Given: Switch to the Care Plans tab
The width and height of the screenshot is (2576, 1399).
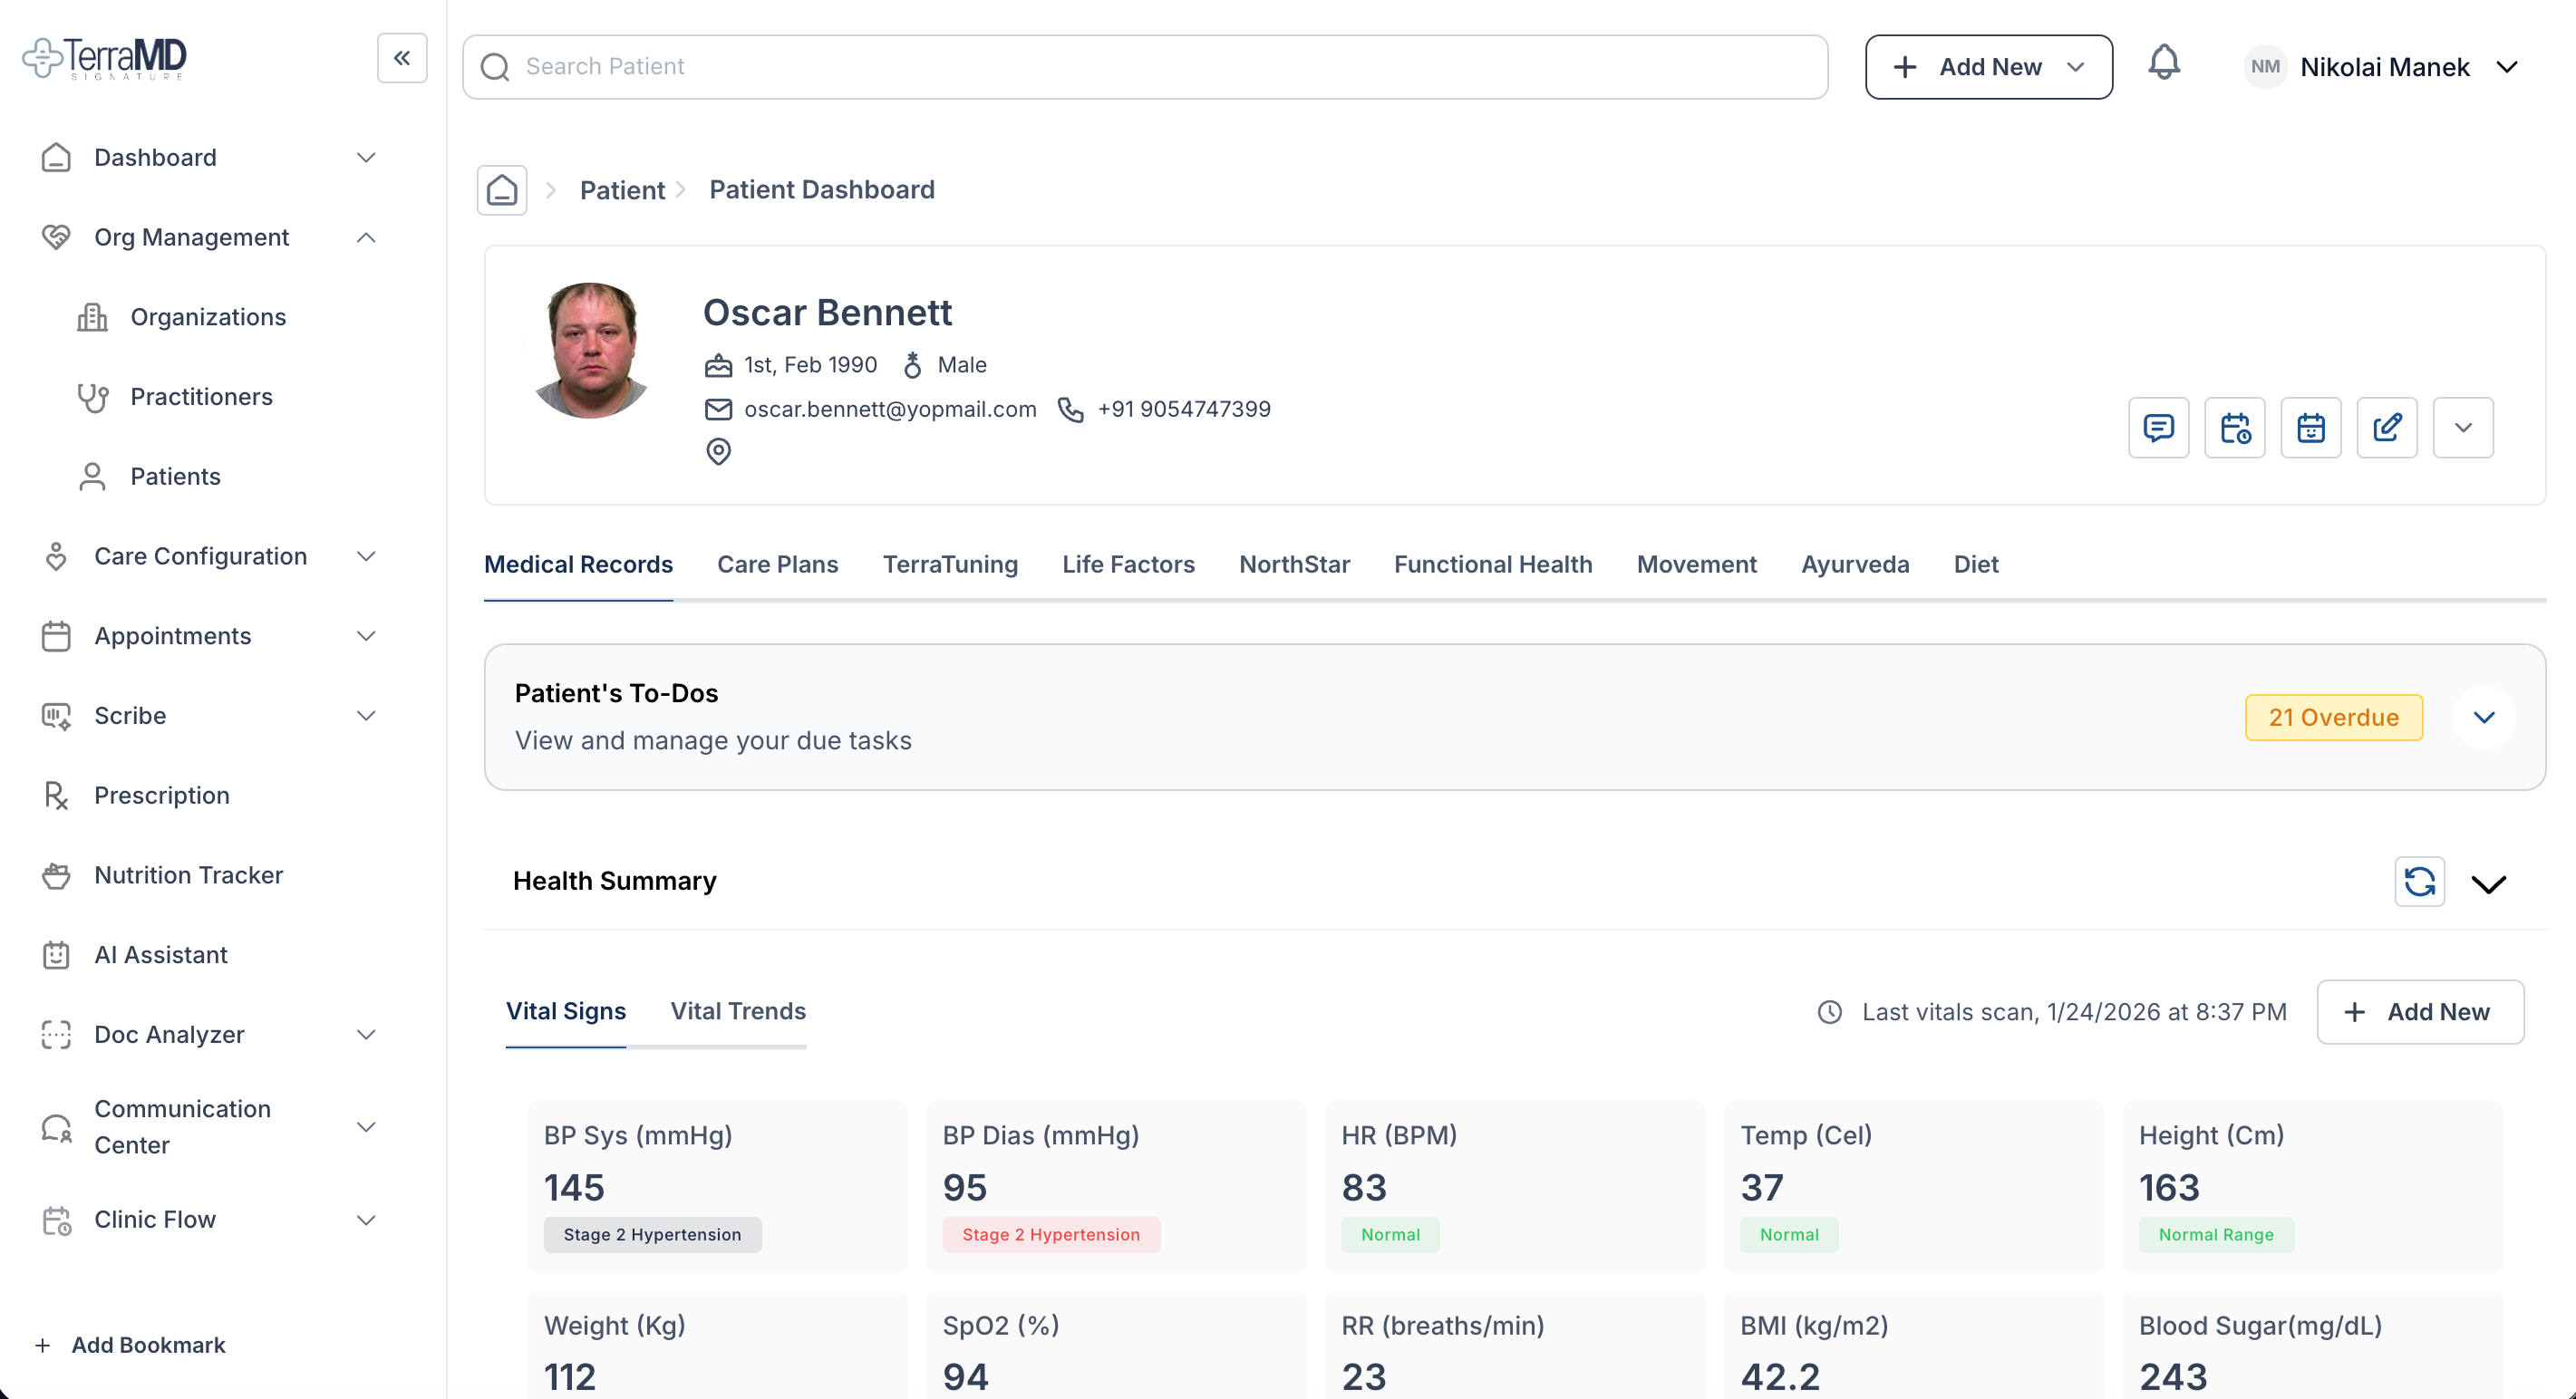Looking at the screenshot, I should (777, 564).
